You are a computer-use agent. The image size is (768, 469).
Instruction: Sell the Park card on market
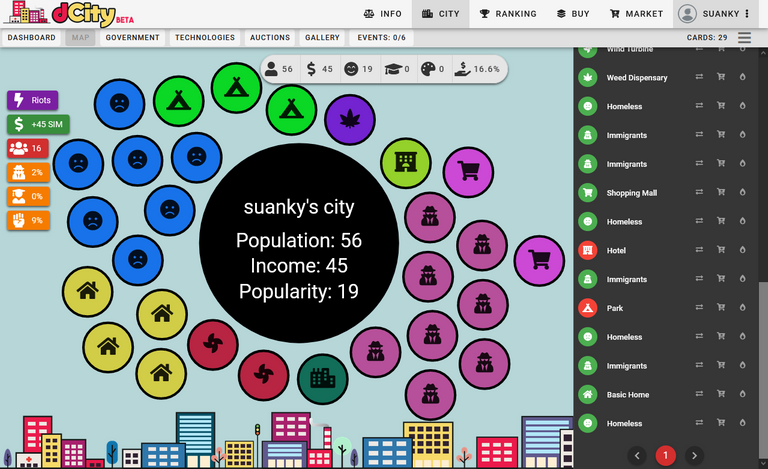click(721, 307)
